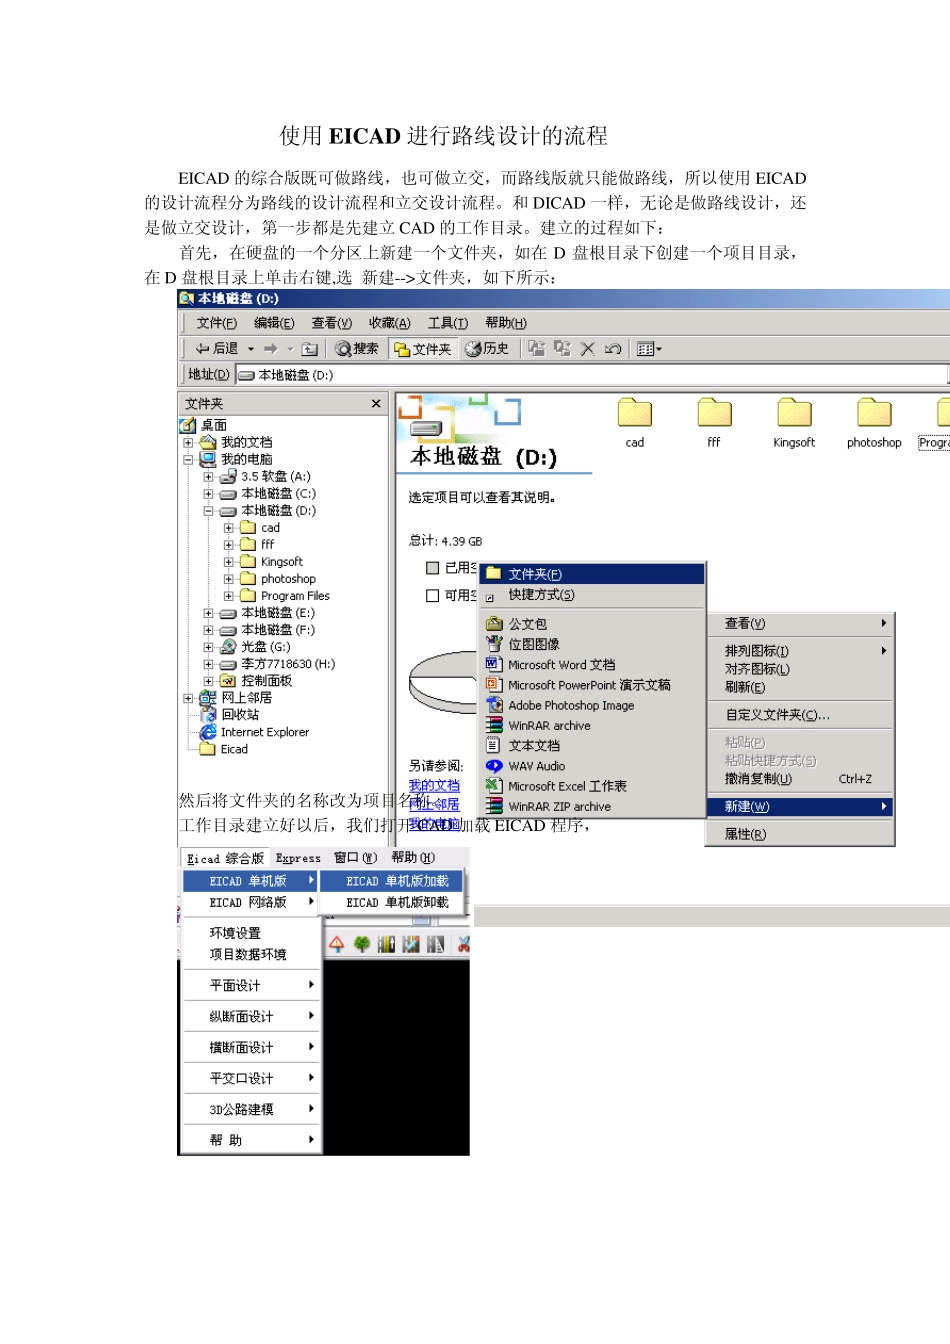The image size is (950, 1344).
Task: Select the CD drive 光盘 (G:) in tree
Action: coord(255,647)
